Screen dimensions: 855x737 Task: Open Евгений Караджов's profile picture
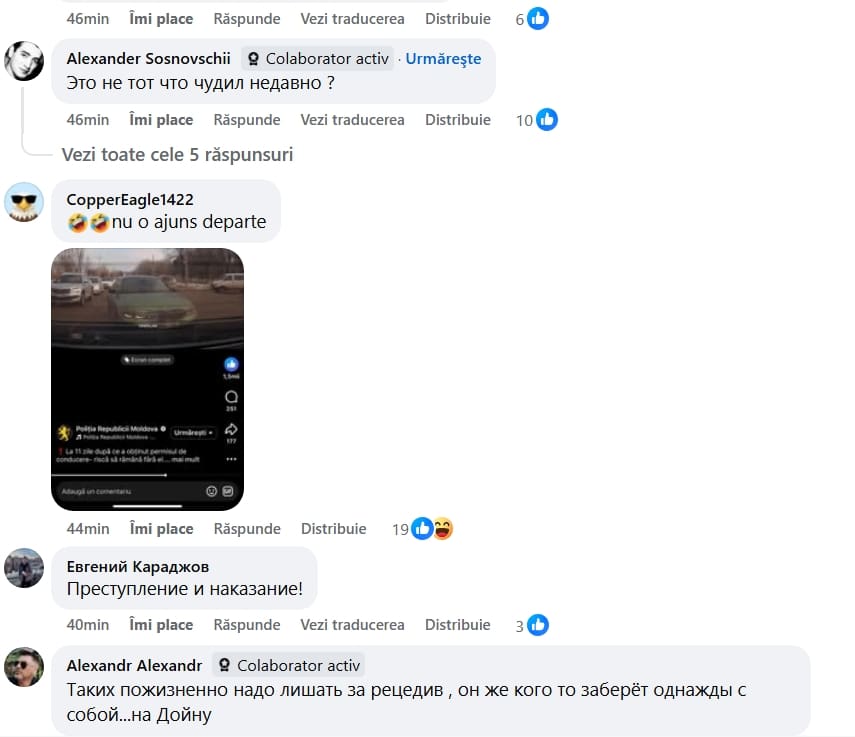pyautogui.click(x=24, y=568)
